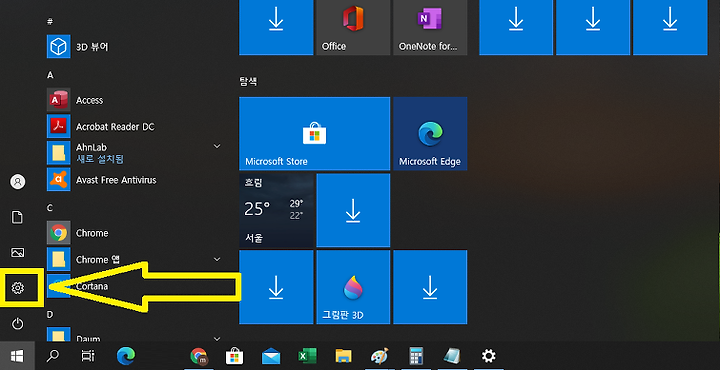The width and height of the screenshot is (720, 370).
Task: Open Settings gear on the taskbar
Action: point(488,356)
